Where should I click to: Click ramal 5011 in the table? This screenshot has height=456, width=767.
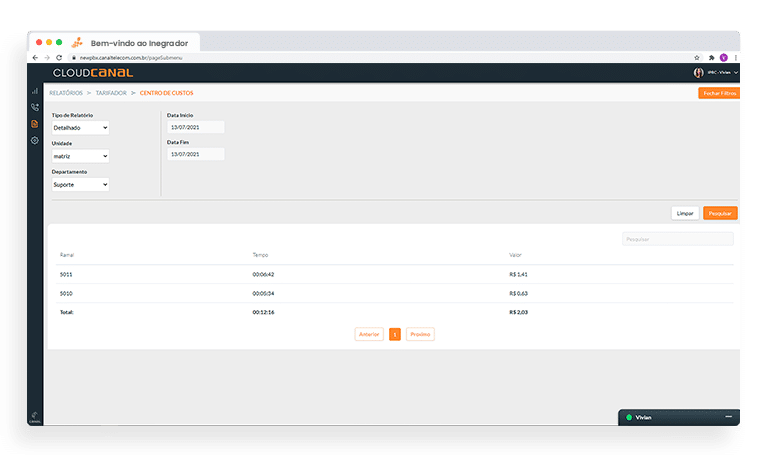(x=66, y=274)
